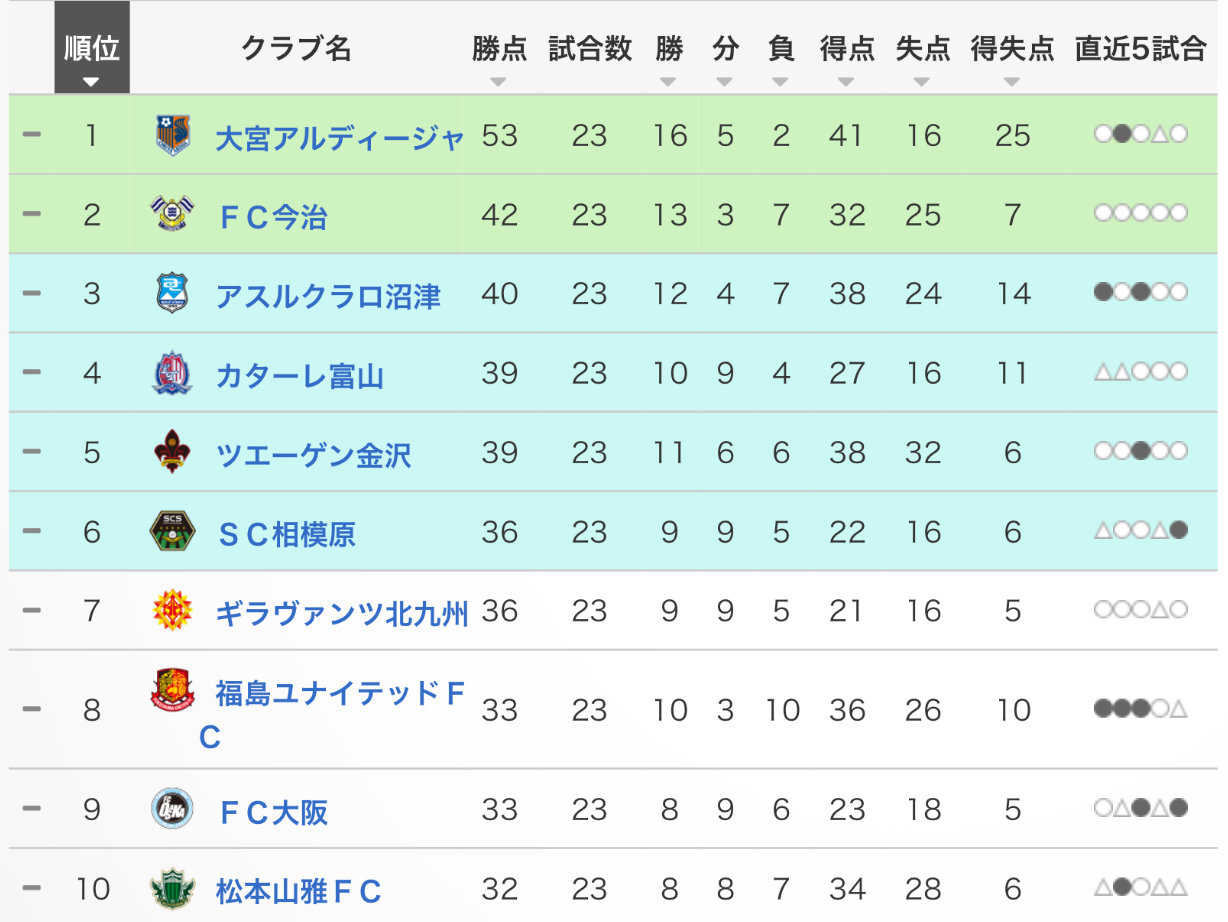Click the Giravanz Kitakyushu sun crest
Viewport: 1228px width, 922px height.
pyautogui.click(x=173, y=610)
